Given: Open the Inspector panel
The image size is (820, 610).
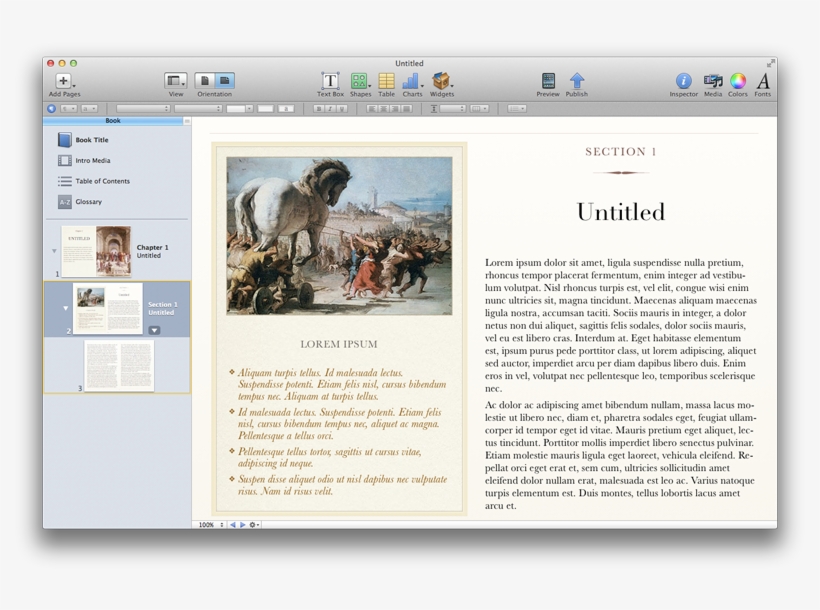Looking at the screenshot, I should pos(683,82).
